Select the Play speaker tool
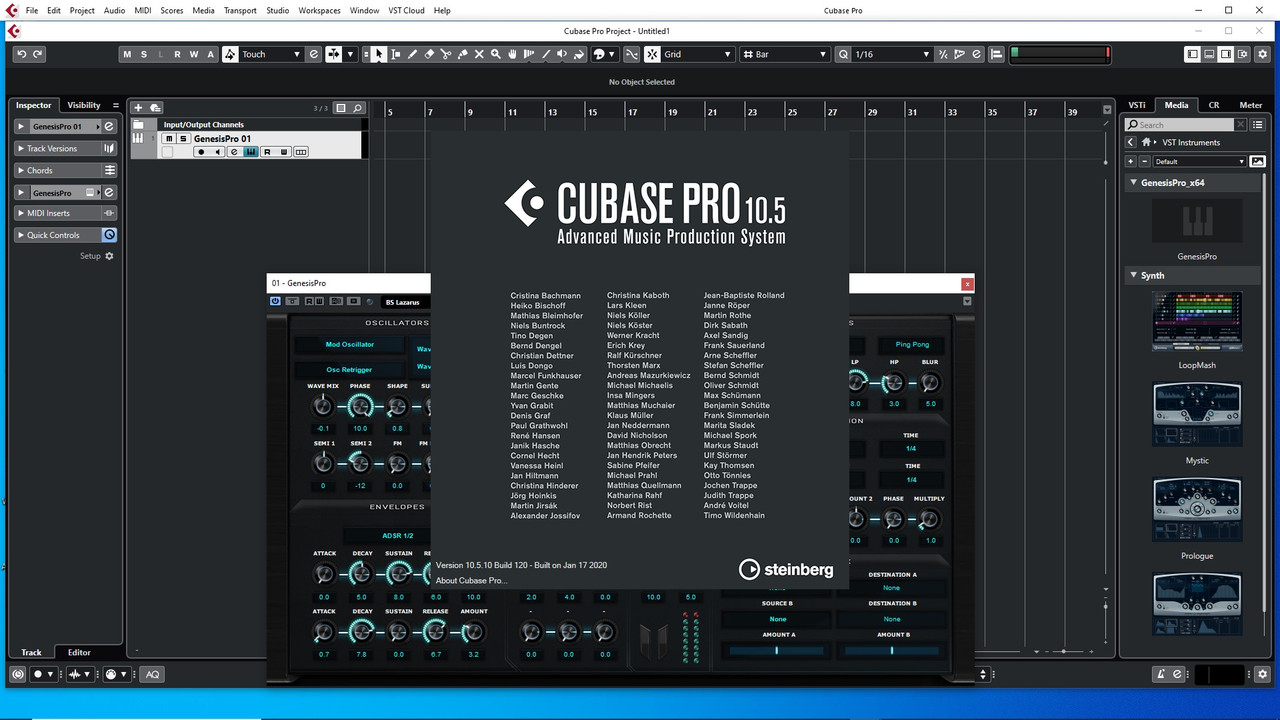The width and height of the screenshot is (1280, 720). tap(561, 54)
